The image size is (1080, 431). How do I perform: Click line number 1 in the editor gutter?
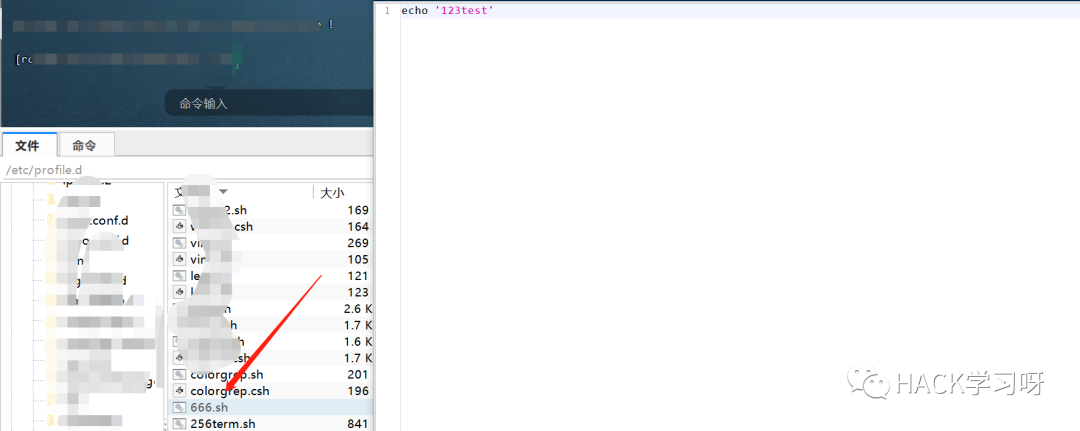click(387, 11)
